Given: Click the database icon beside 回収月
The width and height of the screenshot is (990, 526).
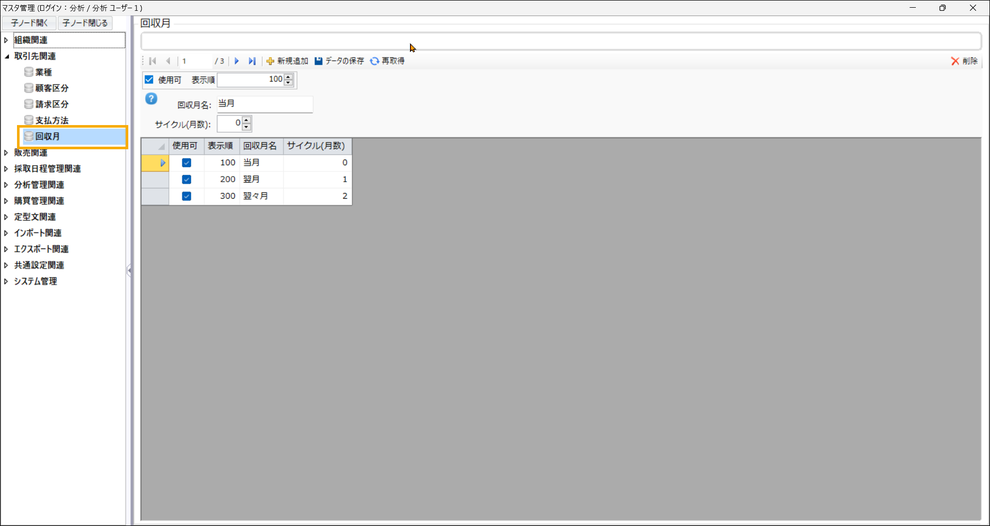Looking at the screenshot, I should pos(28,136).
